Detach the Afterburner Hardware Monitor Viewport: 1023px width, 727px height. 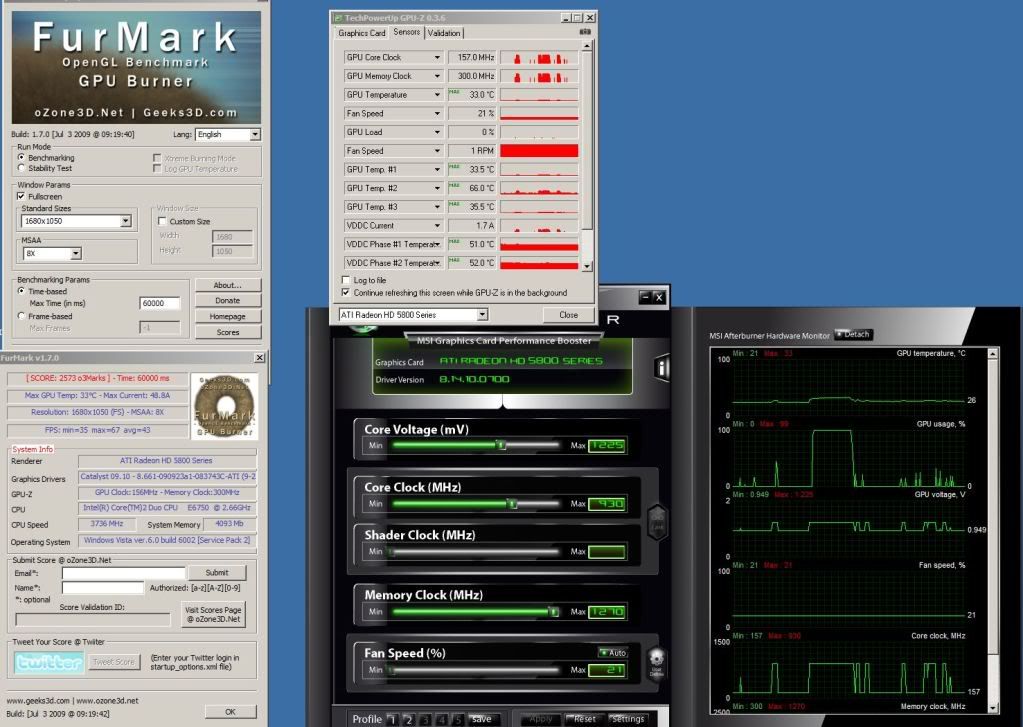tap(853, 334)
